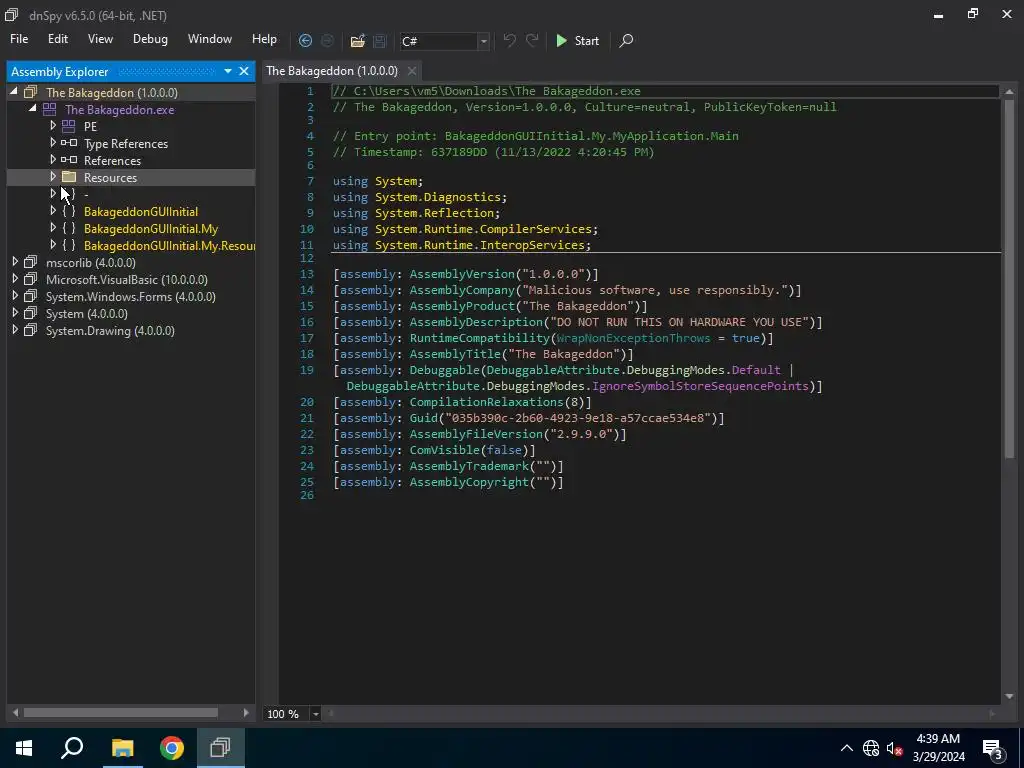
Task: Open the Edit menu
Action: tap(57, 39)
